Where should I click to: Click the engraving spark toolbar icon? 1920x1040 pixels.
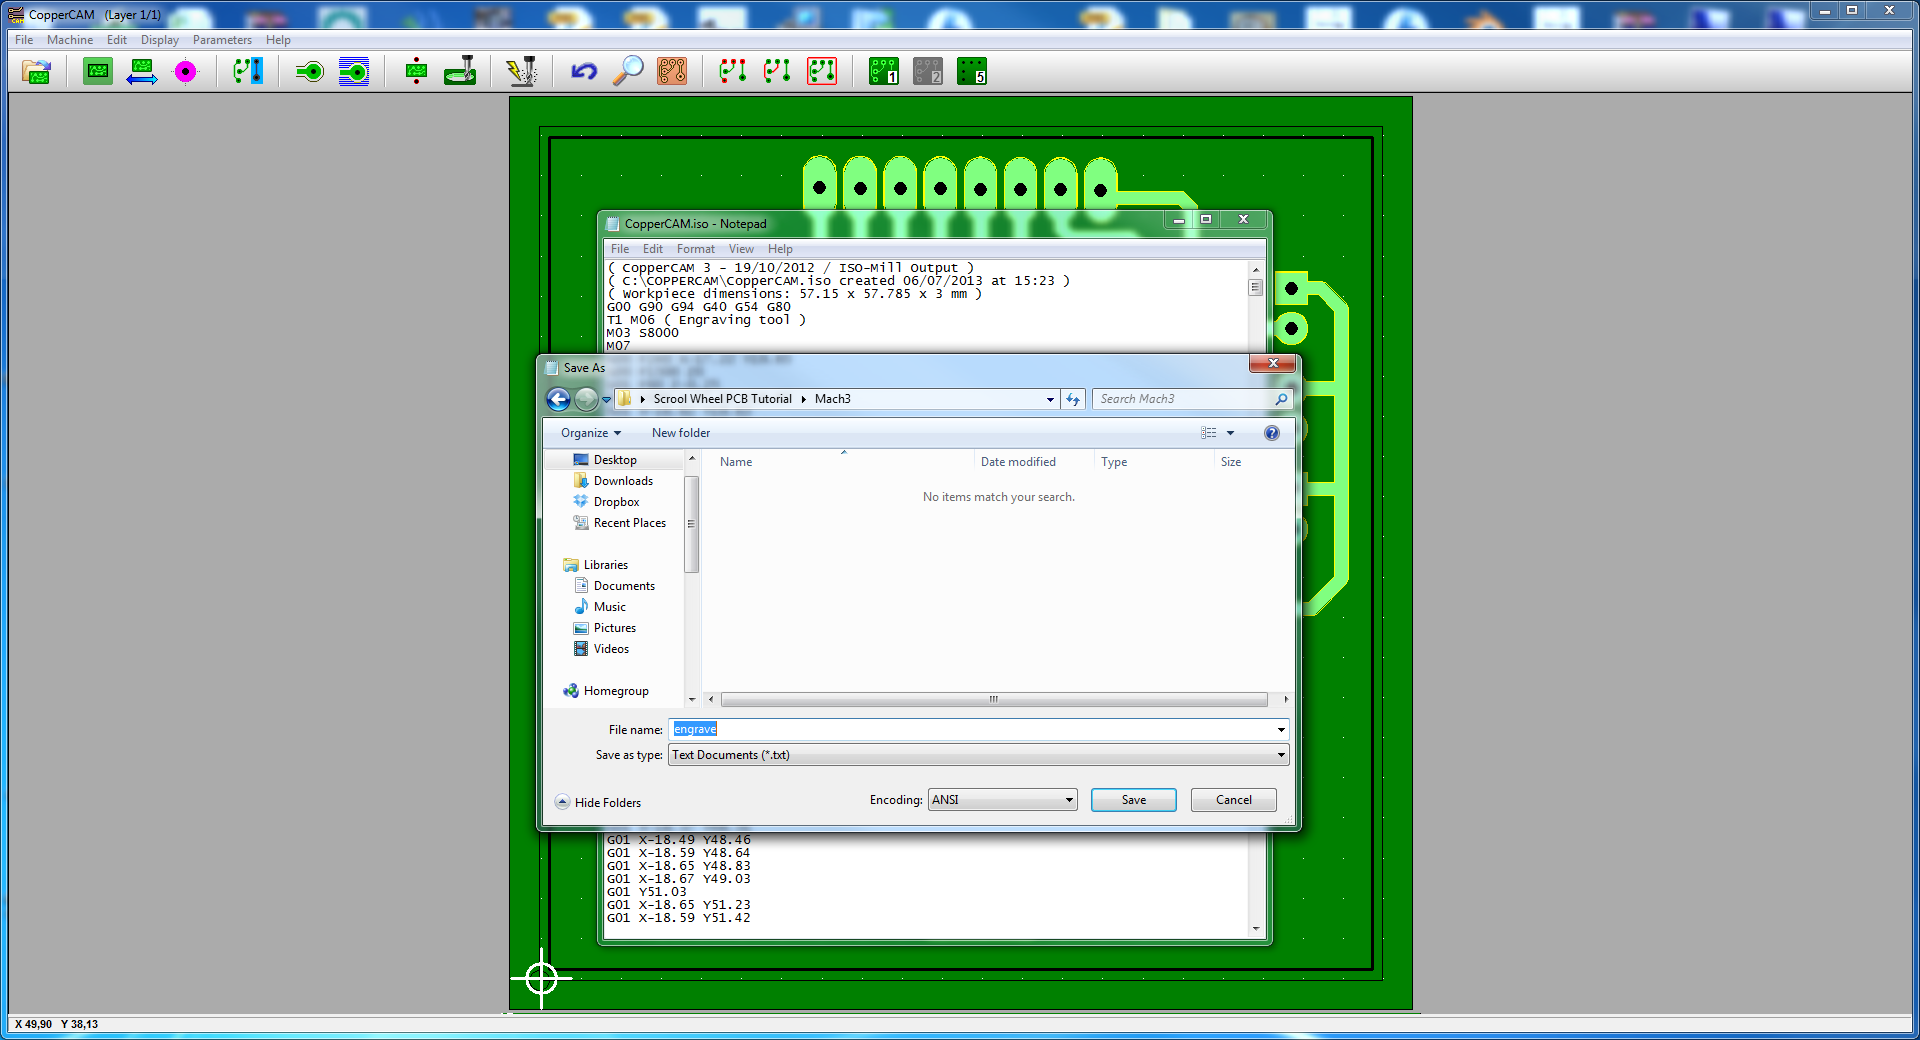522,71
